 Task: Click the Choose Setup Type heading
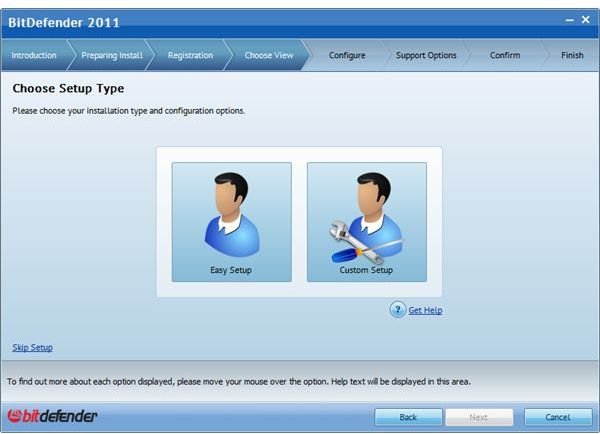pos(68,88)
